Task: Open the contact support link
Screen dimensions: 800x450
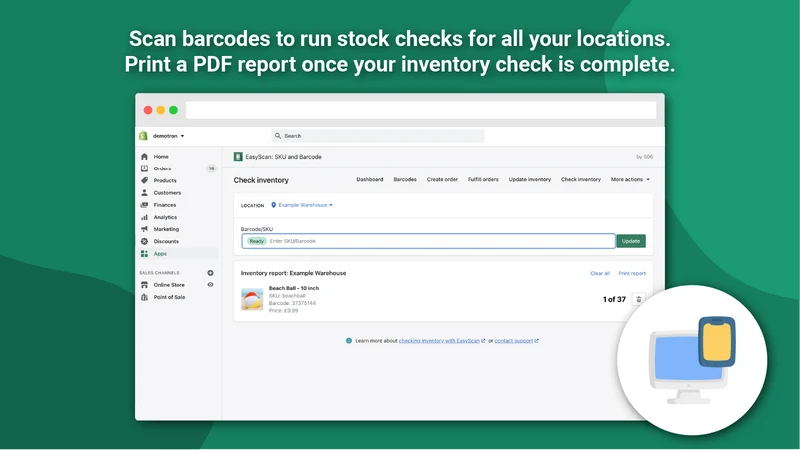Action: pos(516,341)
